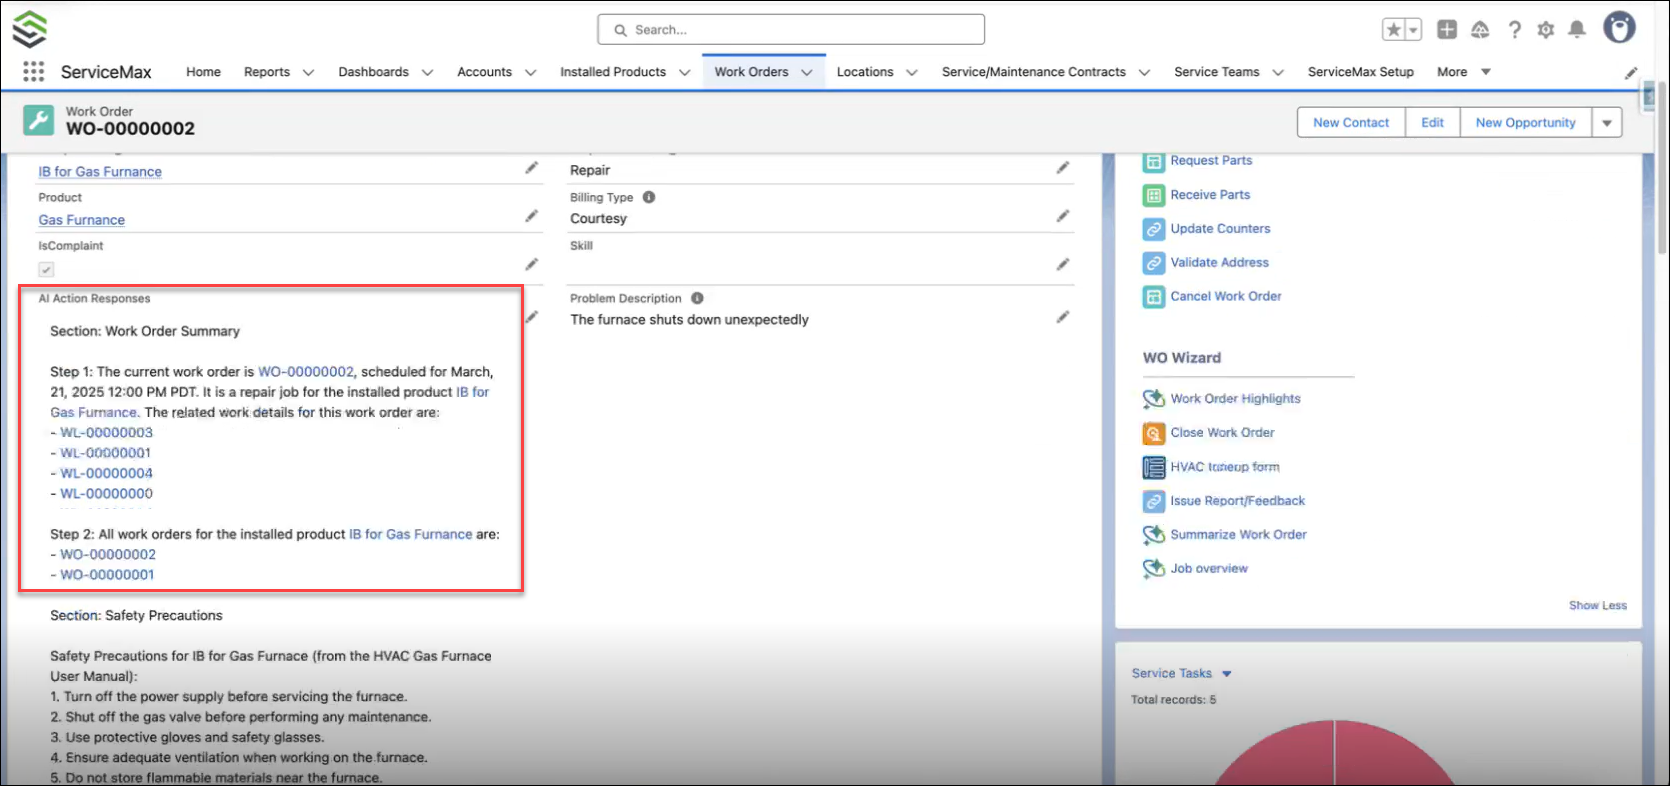Edit the AI Action Responses pencil
The image size is (1670, 786).
pos(531,317)
